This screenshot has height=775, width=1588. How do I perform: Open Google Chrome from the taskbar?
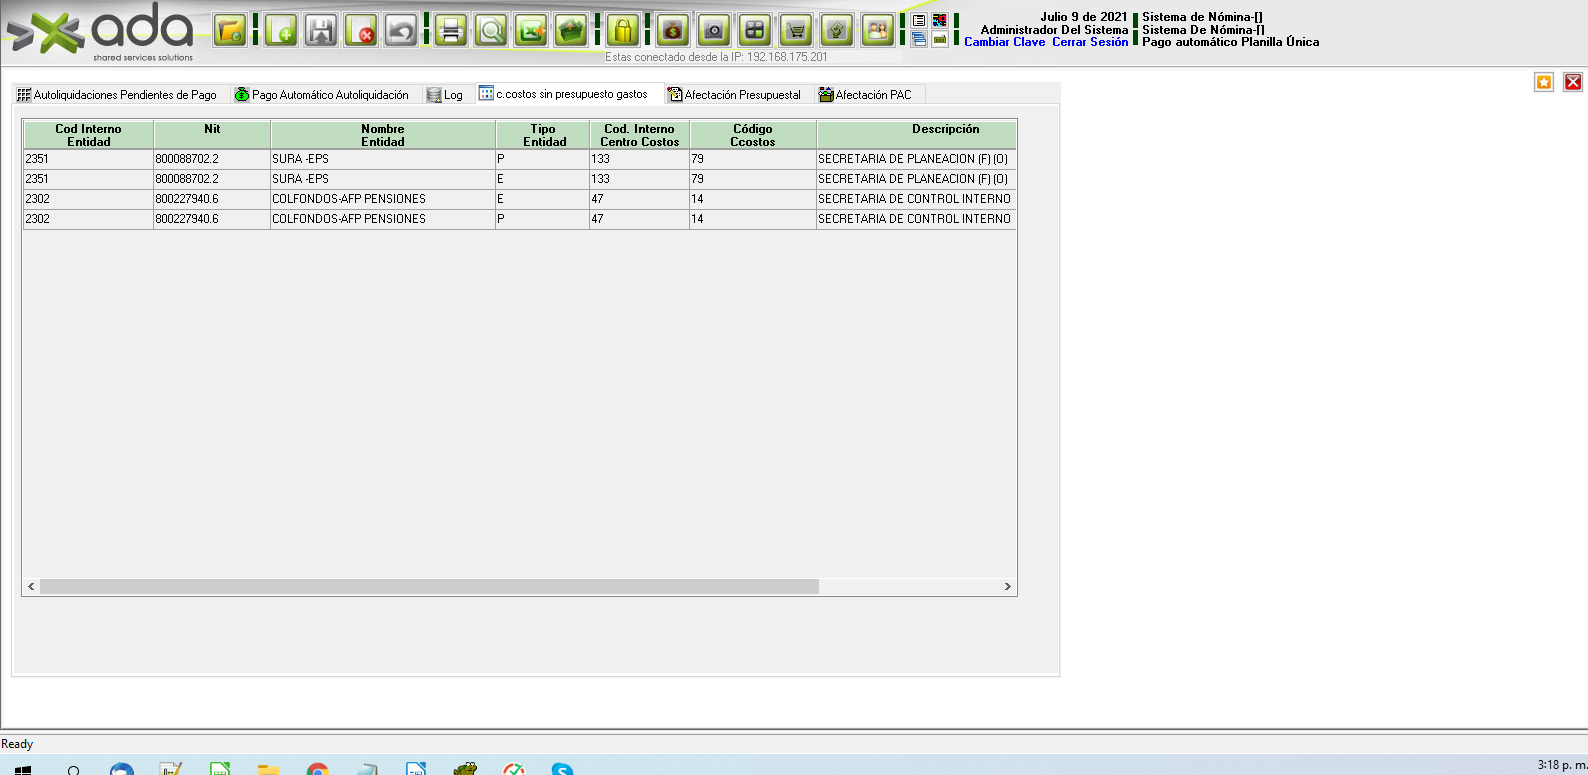[x=317, y=769]
